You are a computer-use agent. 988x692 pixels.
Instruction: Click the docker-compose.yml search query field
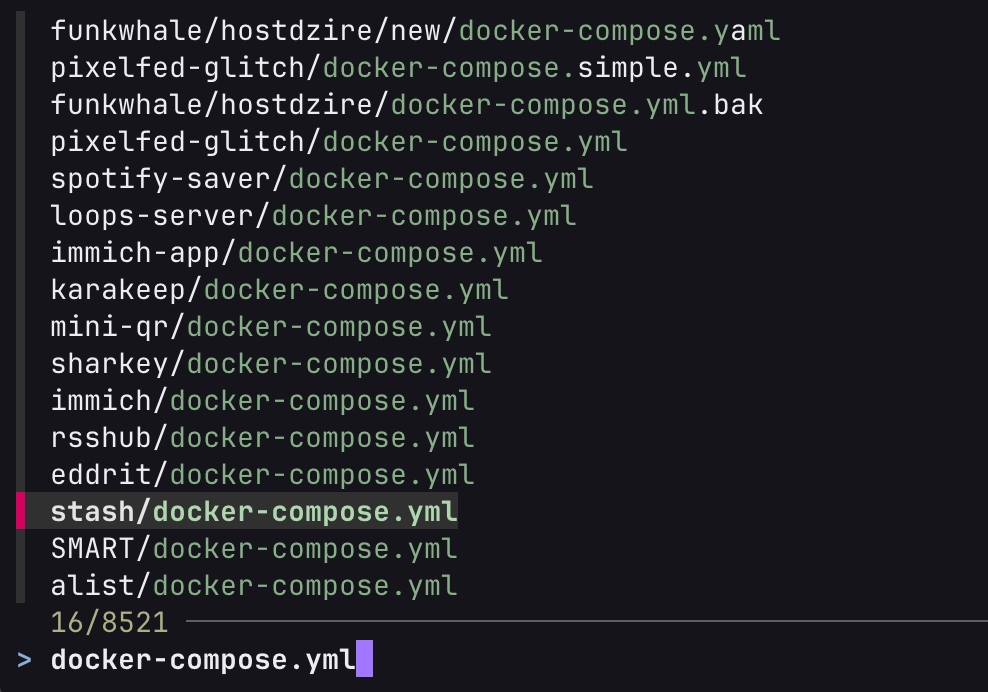pos(203,660)
